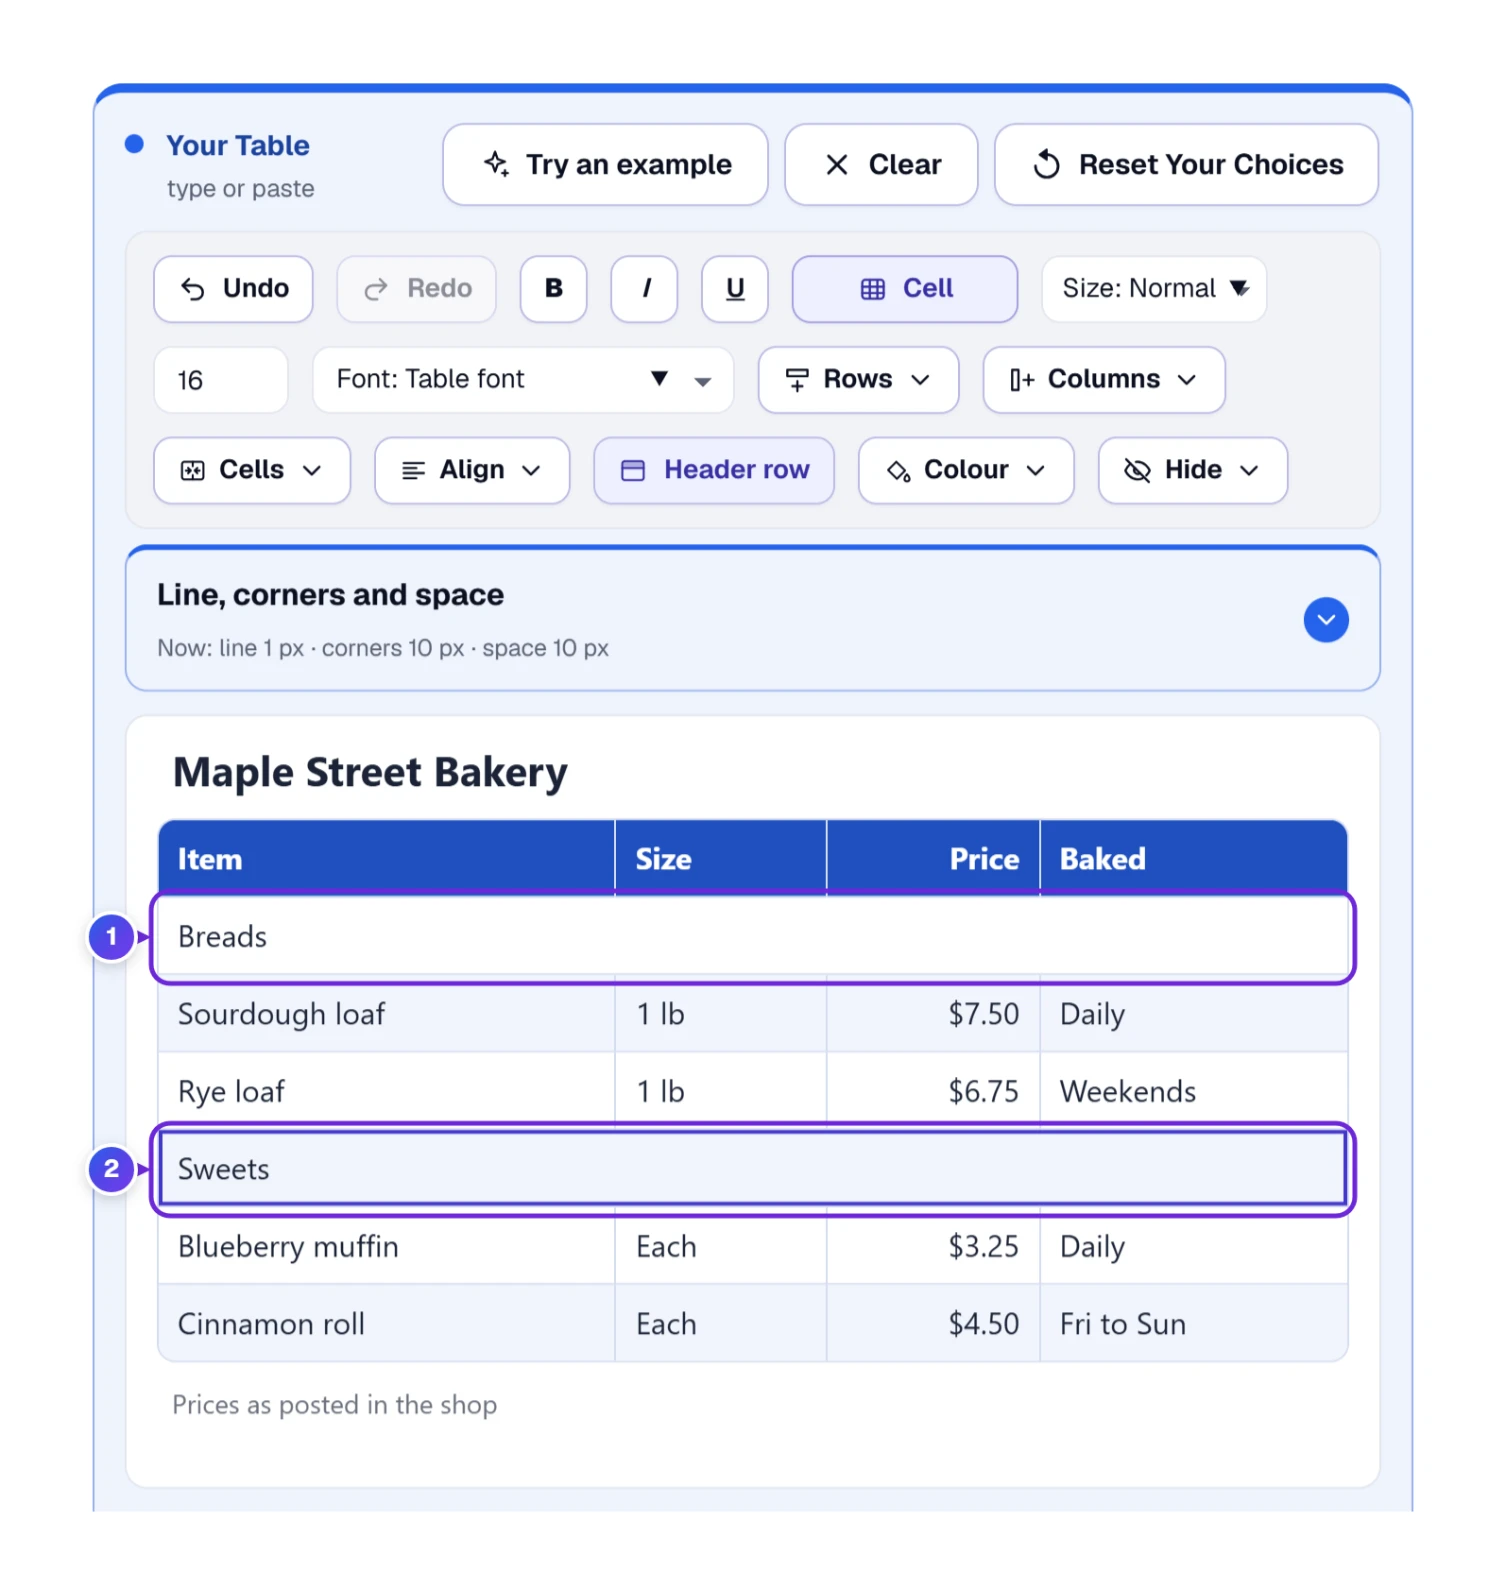Click the Blueberry muffin cell
Viewport: 1506px width, 1572px height.
387,1246
